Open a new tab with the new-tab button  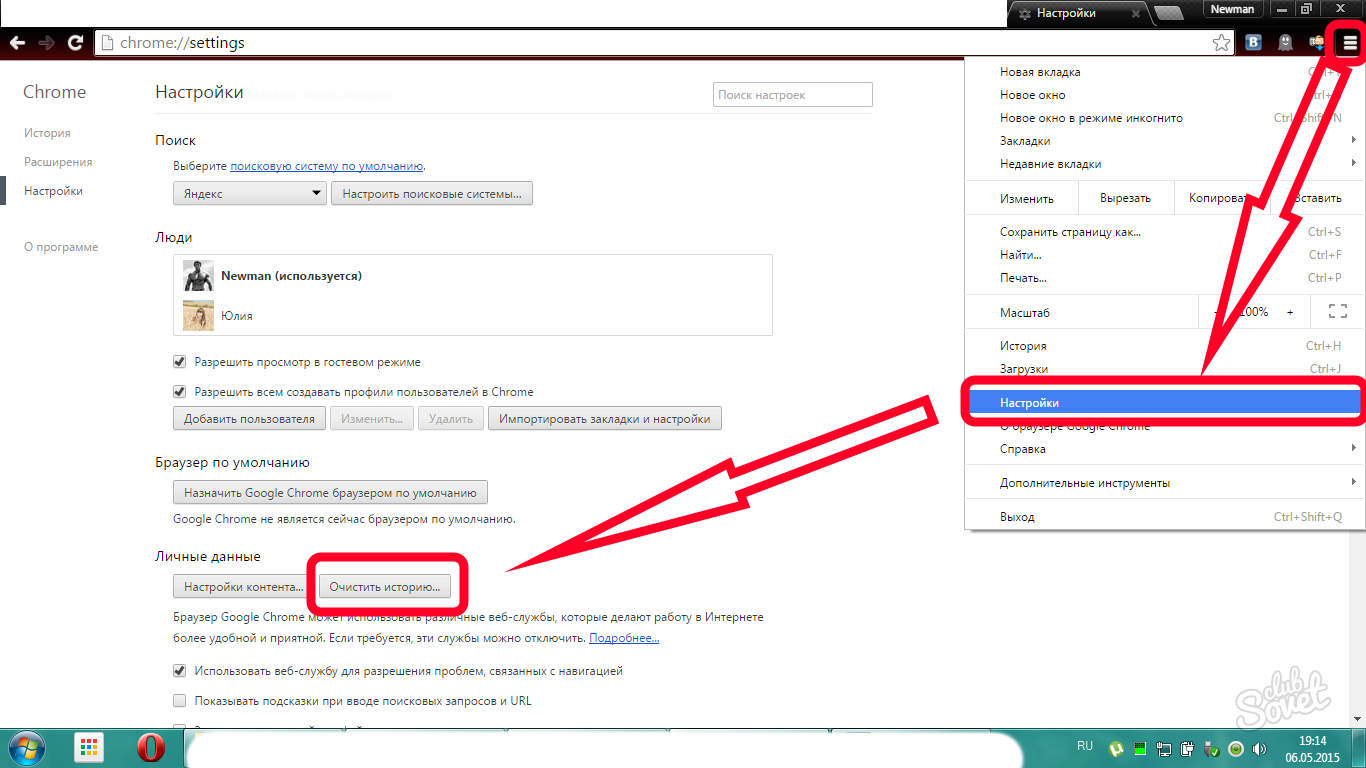point(1168,13)
